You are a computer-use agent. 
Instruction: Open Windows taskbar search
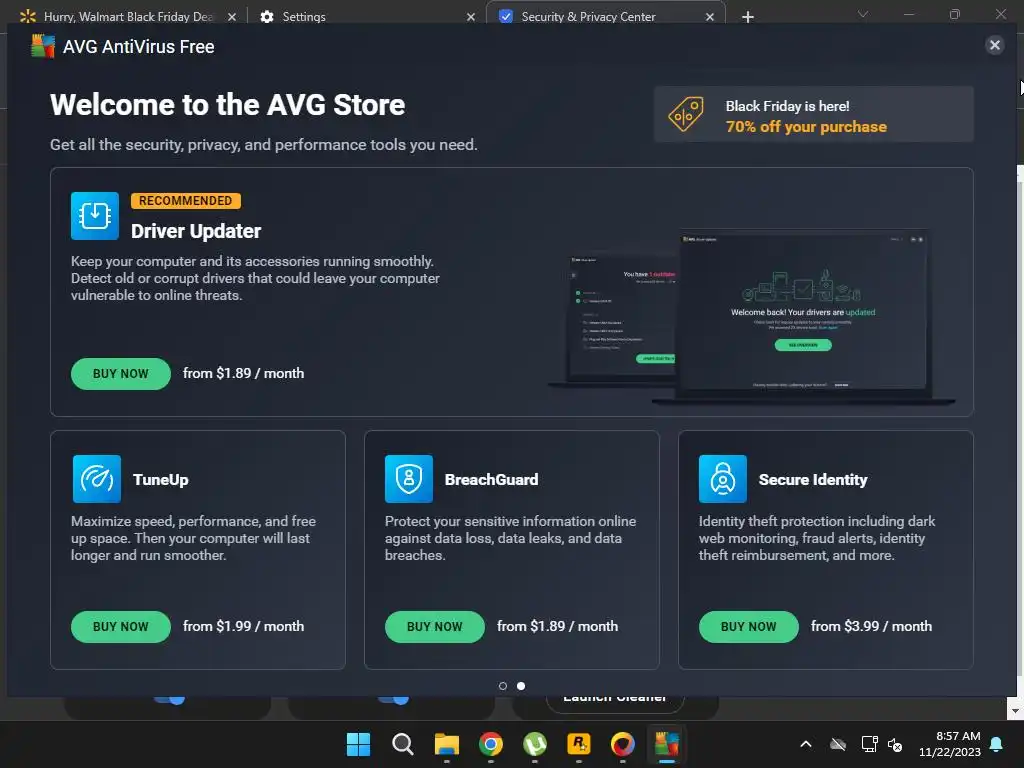pyautogui.click(x=402, y=744)
